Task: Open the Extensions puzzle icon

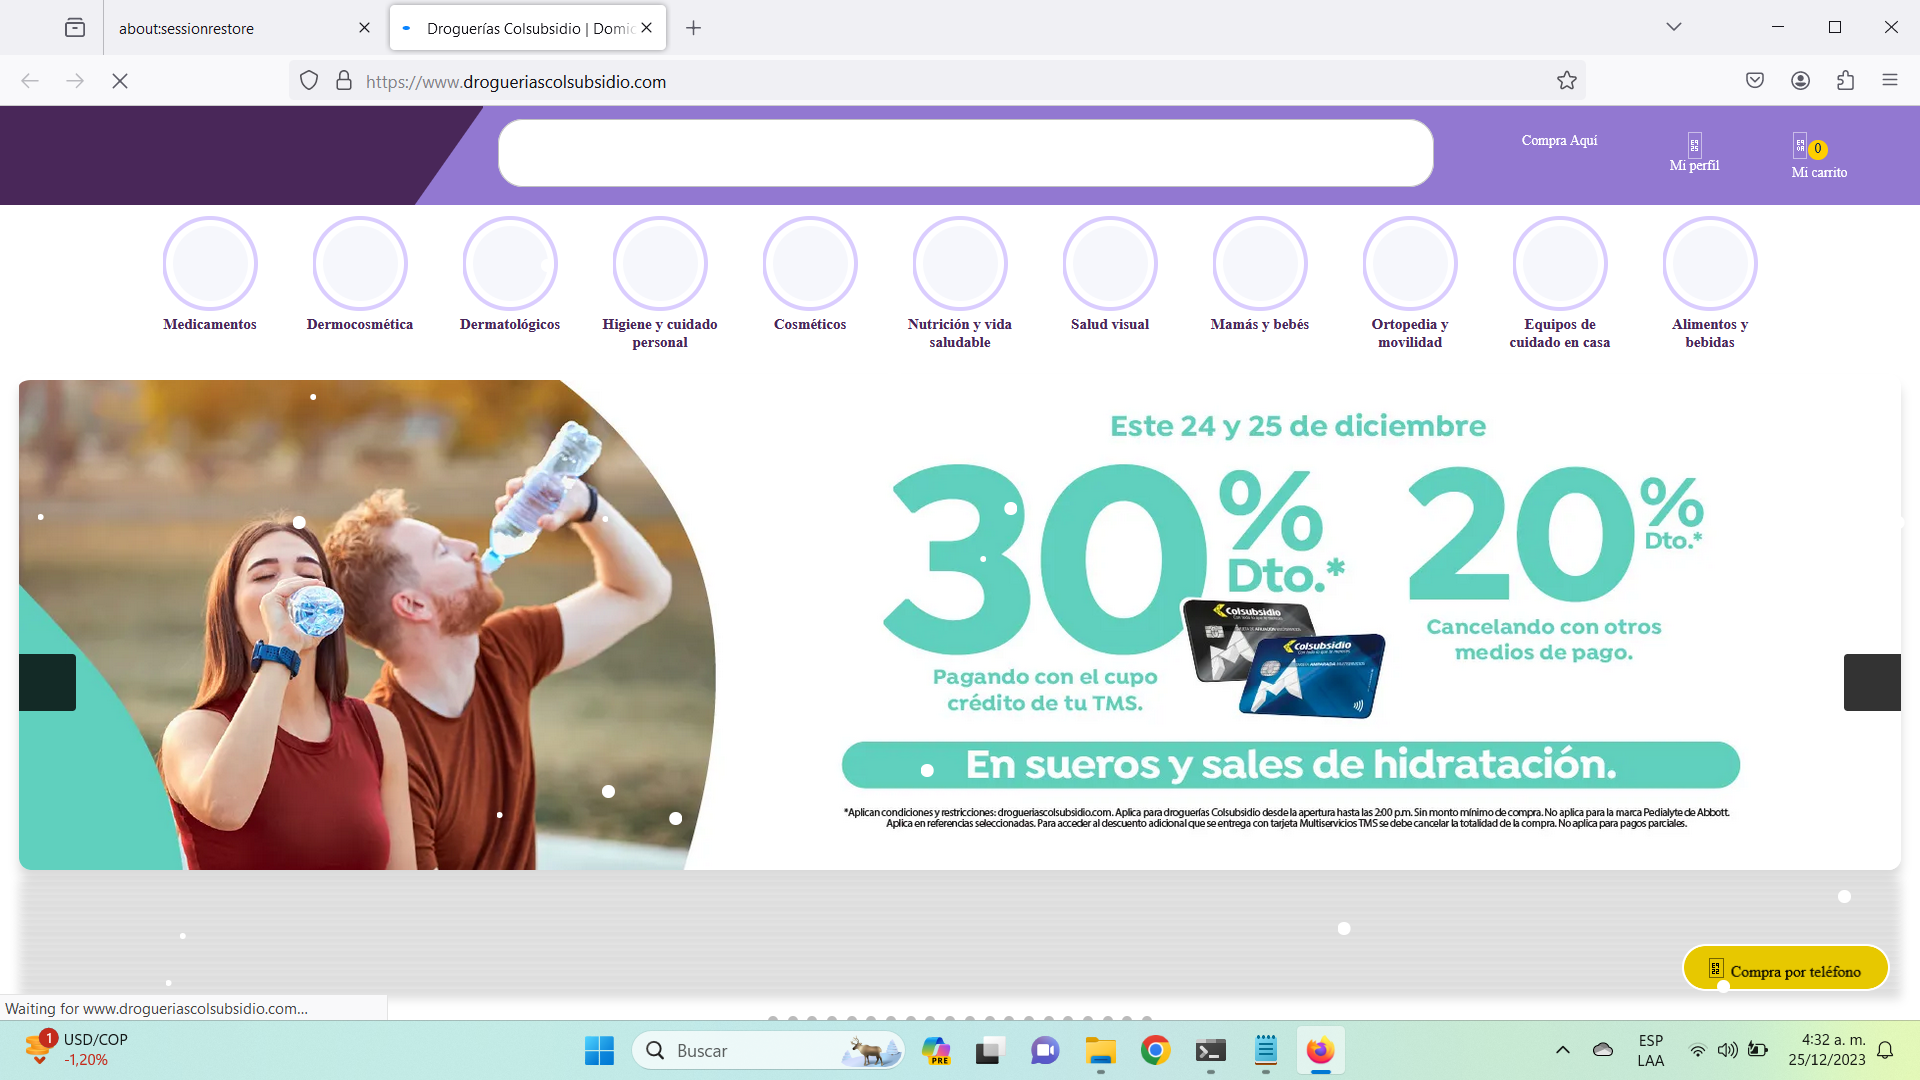Action: [x=1845, y=81]
